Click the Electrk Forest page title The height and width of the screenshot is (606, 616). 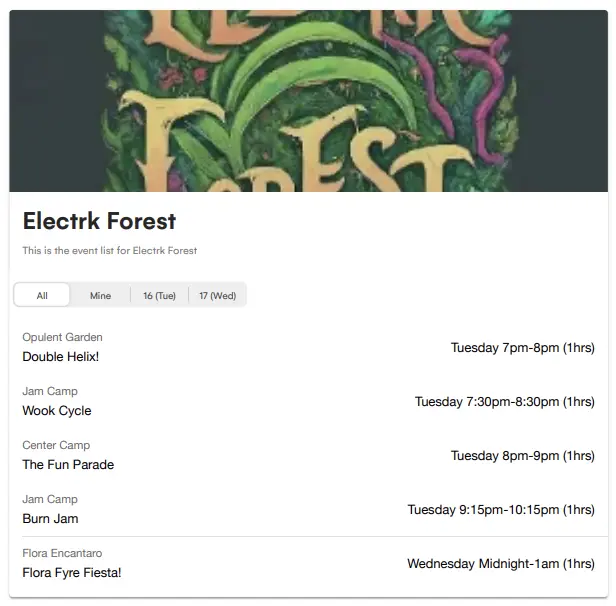tap(99, 220)
